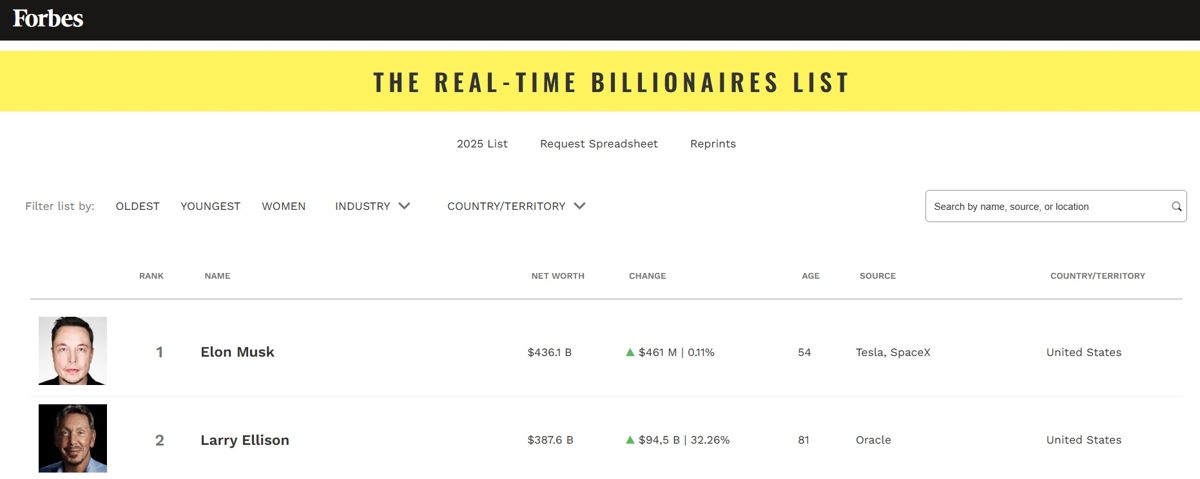Screen dimensions: 1200x479
Task: Filter list by Women
Action: coord(284,206)
